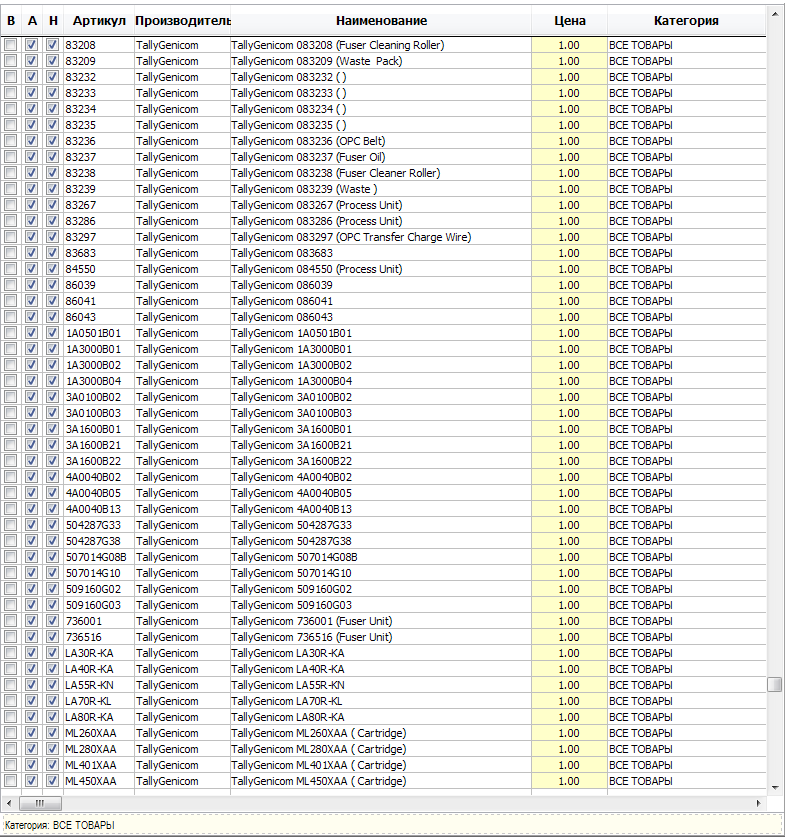The height and width of the screenshot is (837, 785).
Task: Sort by the Производитель column header
Action: pyautogui.click(x=183, y=21)
